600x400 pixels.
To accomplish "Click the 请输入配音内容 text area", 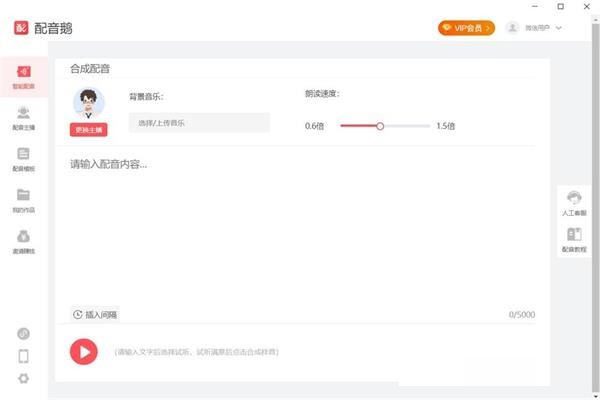I will tap(300, 230).
